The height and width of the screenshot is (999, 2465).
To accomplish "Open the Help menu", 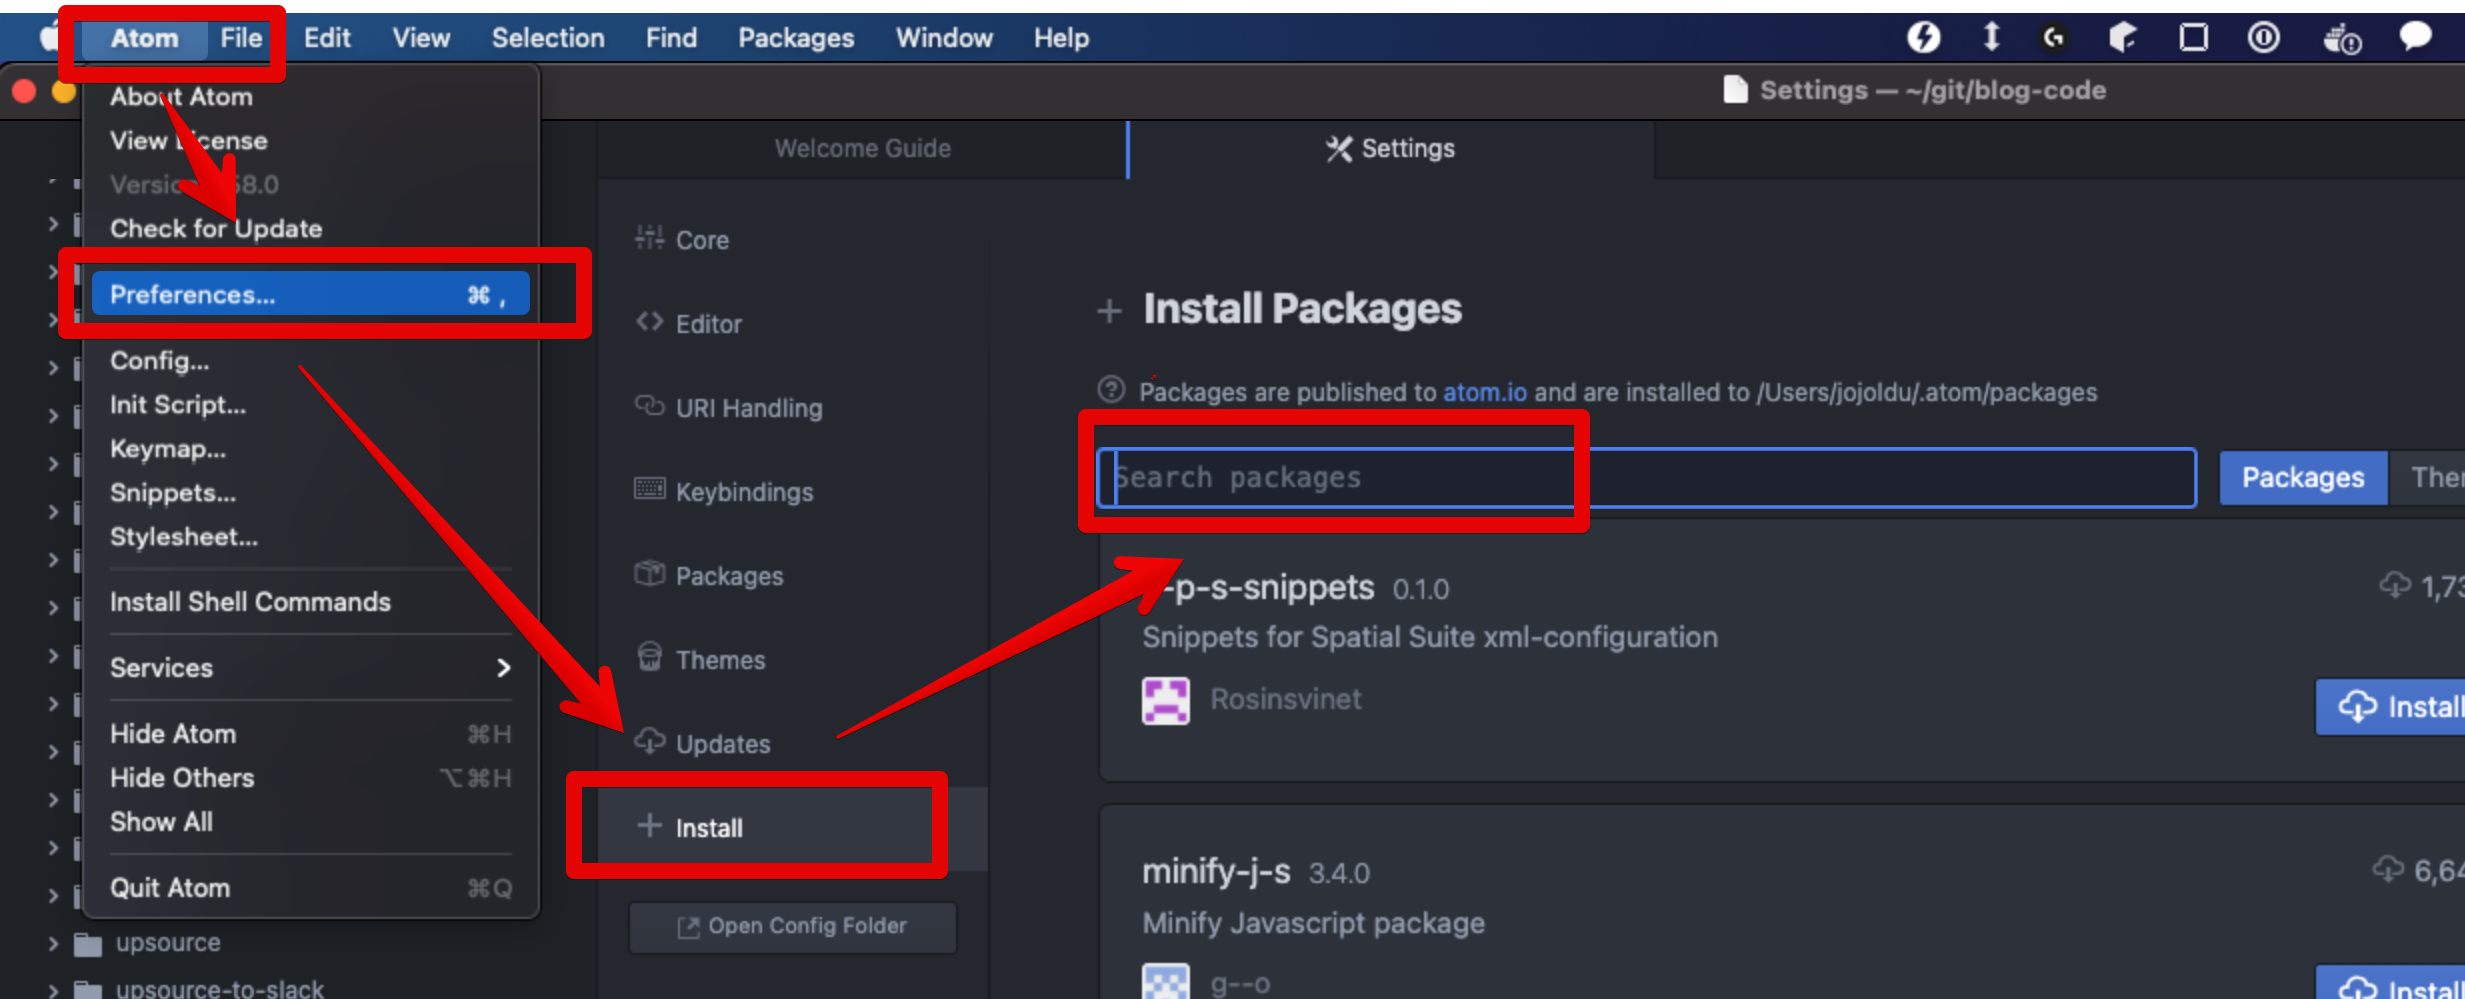I will click(1061, 38).
